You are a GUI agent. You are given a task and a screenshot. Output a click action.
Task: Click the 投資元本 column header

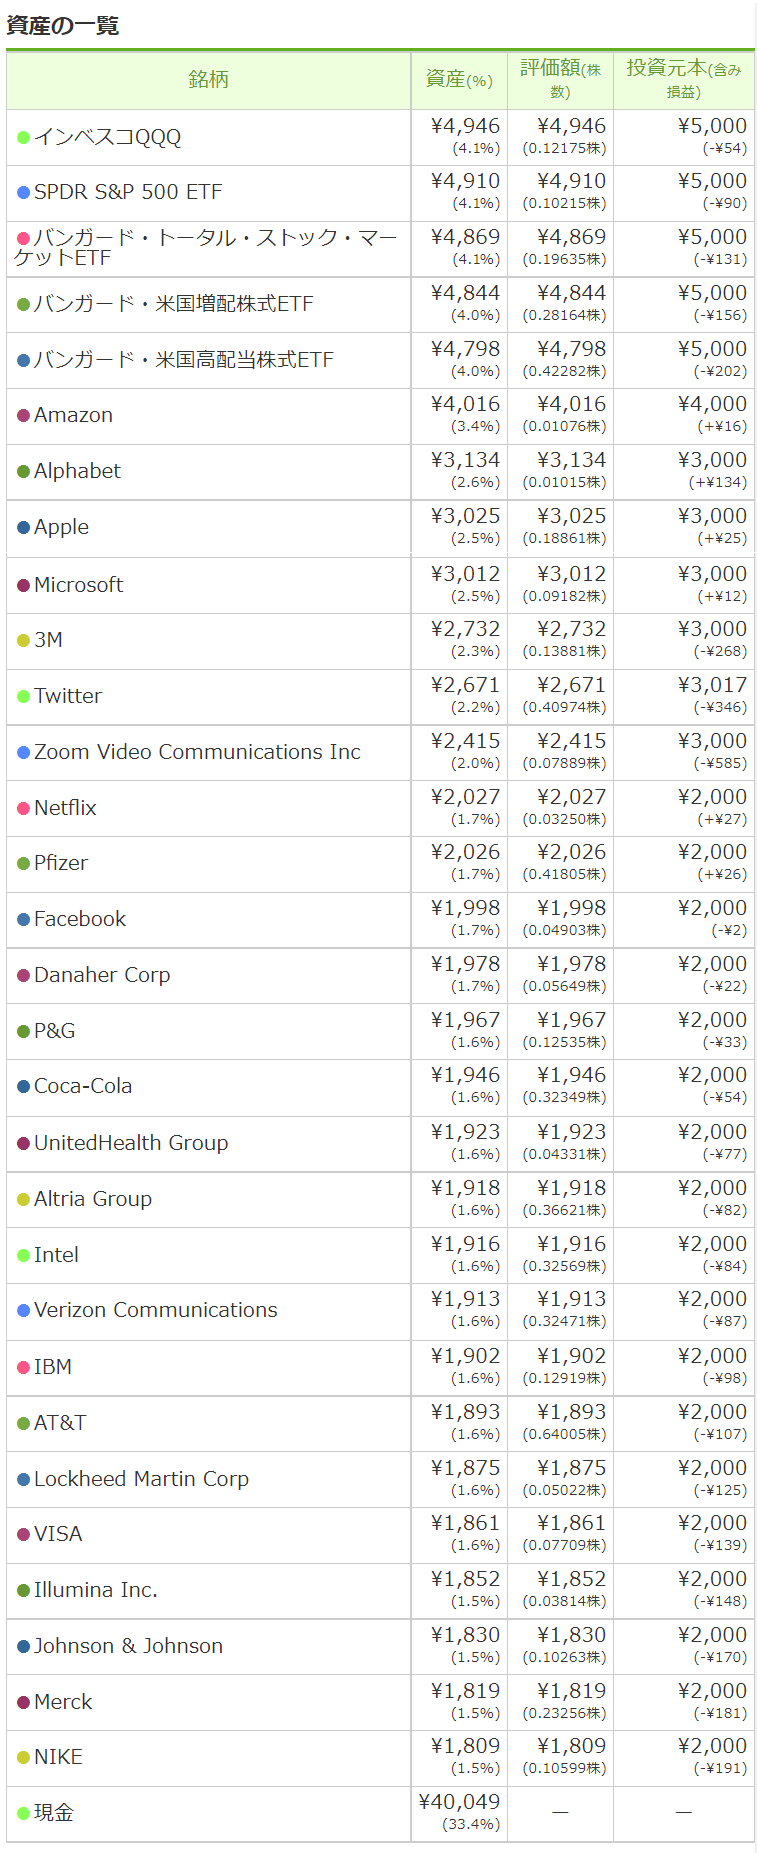[684, 80]
